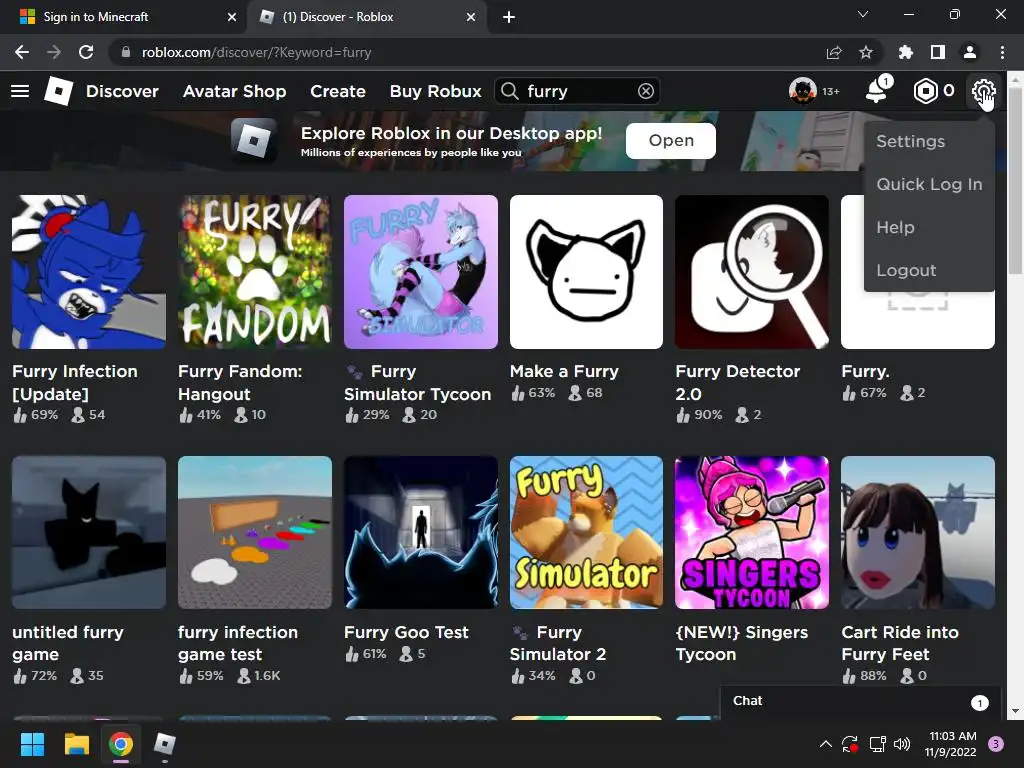Open the taskbar clock and date

[952, 744]
